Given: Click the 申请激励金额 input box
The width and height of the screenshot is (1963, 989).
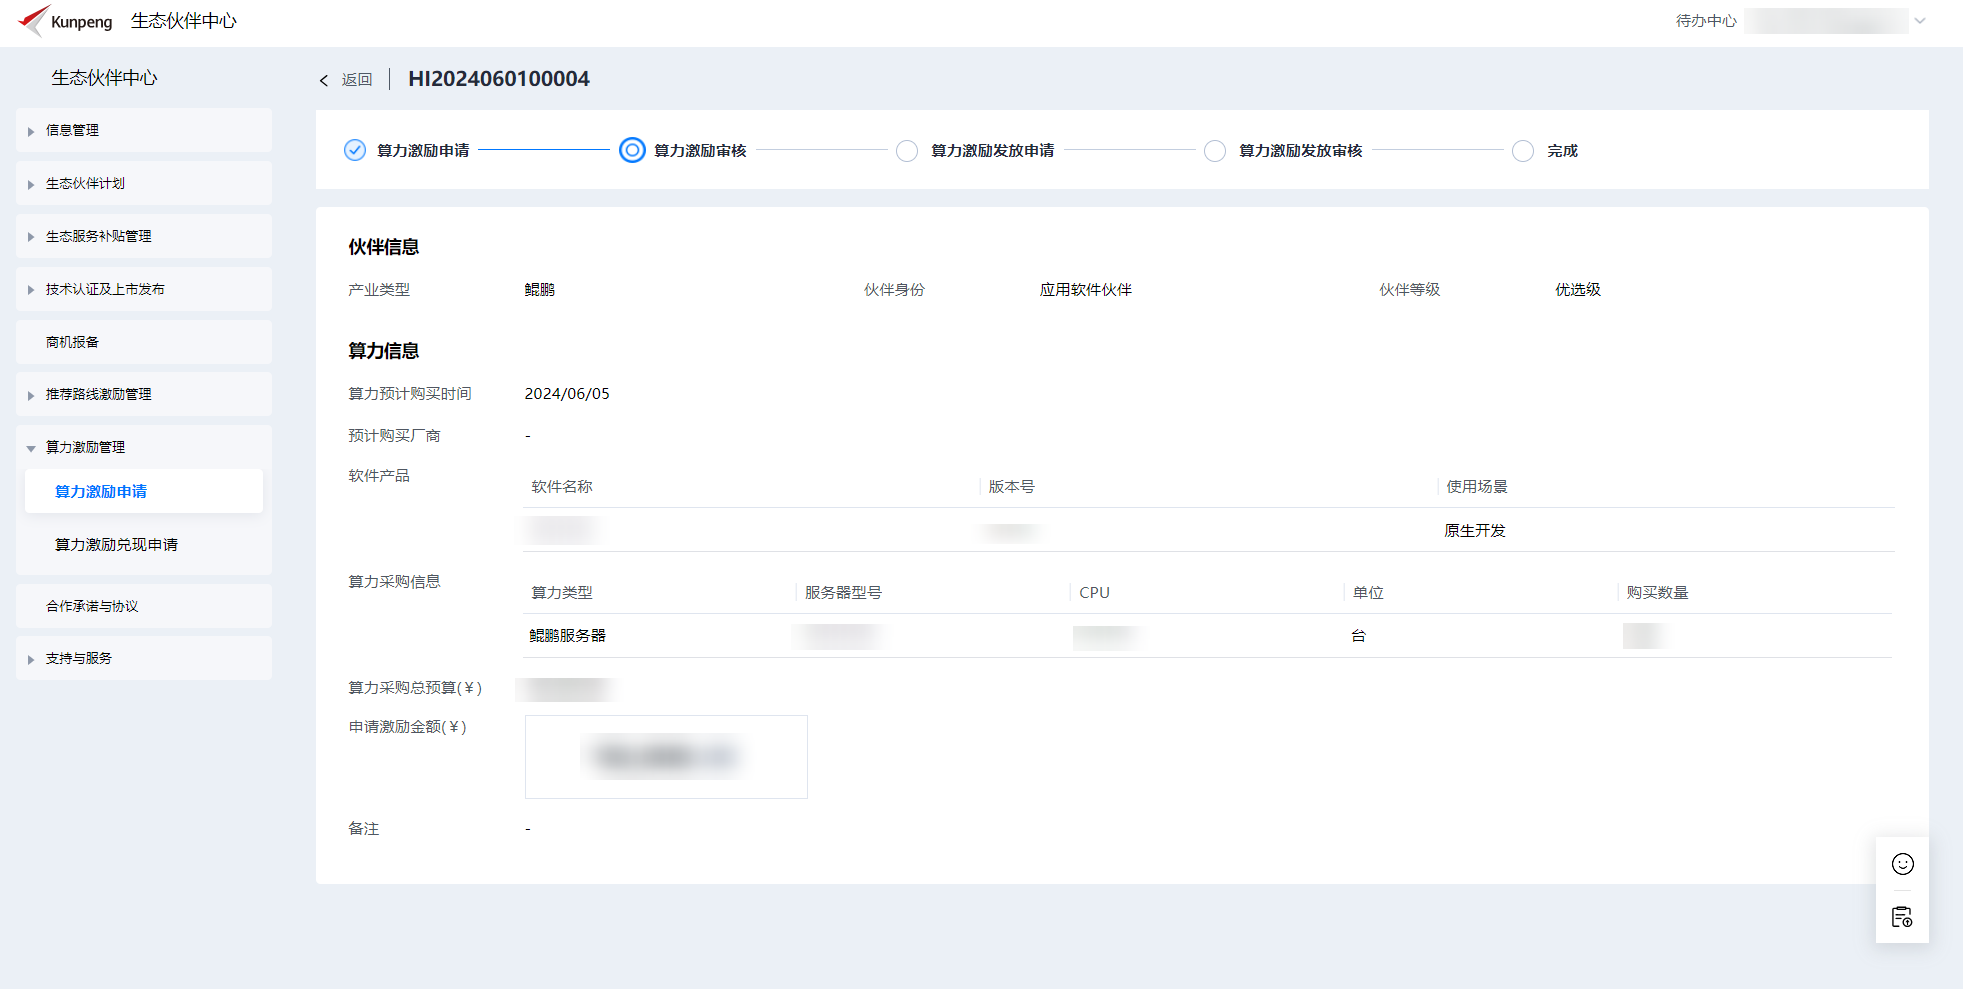Looking at the screenshot, I should tap(666, 757).
